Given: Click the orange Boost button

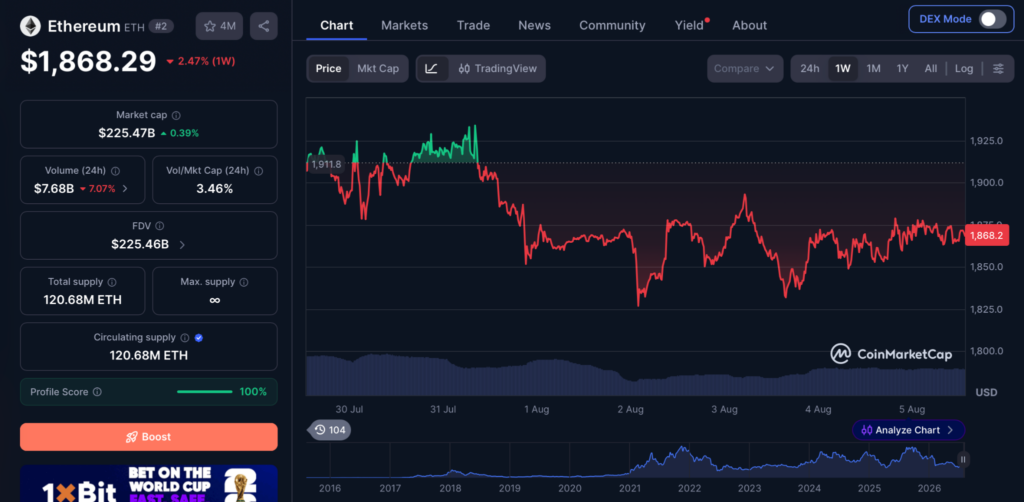Looking at the screenshot, I should (x=149, y=437).
